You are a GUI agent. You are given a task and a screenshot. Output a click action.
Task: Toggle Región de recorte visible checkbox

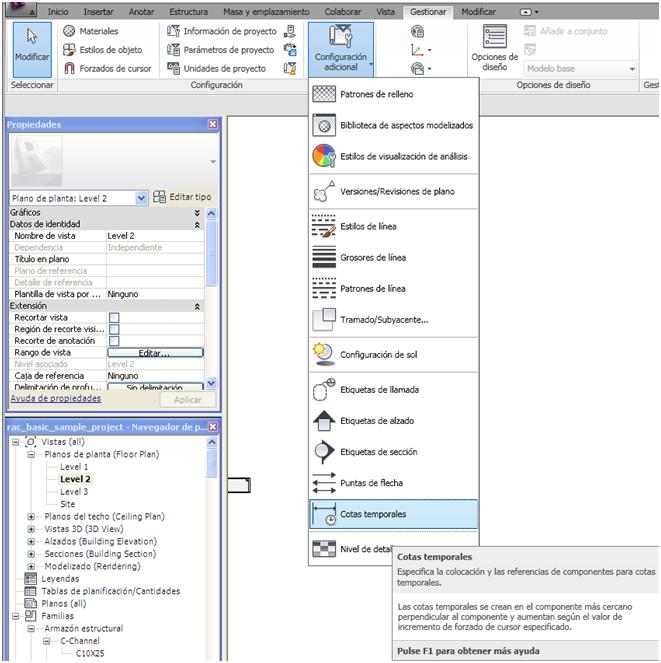114,329
